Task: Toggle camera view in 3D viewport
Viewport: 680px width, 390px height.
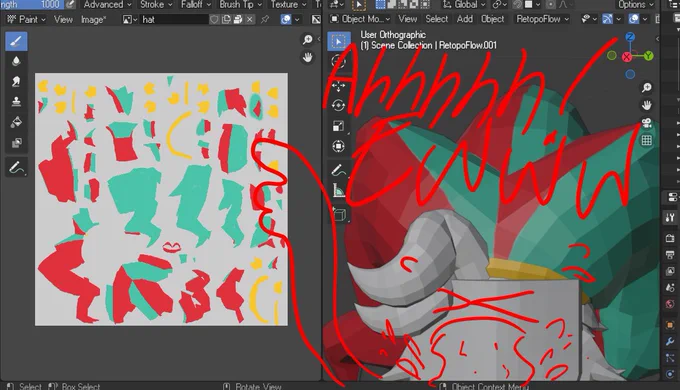Action: point(647,123)
